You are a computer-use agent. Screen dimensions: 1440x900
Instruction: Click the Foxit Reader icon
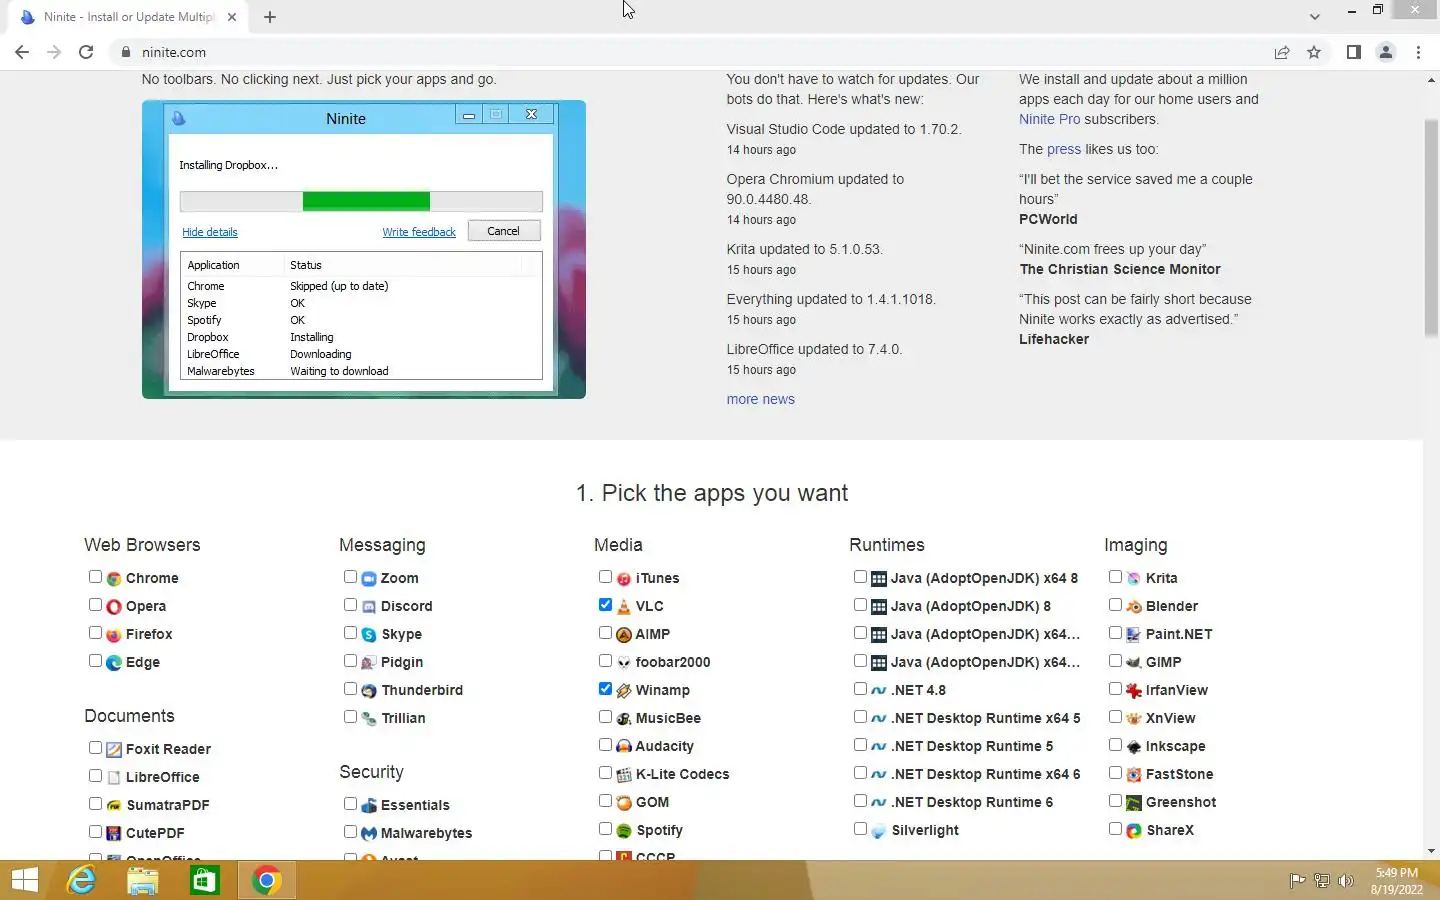pos(114,749)
